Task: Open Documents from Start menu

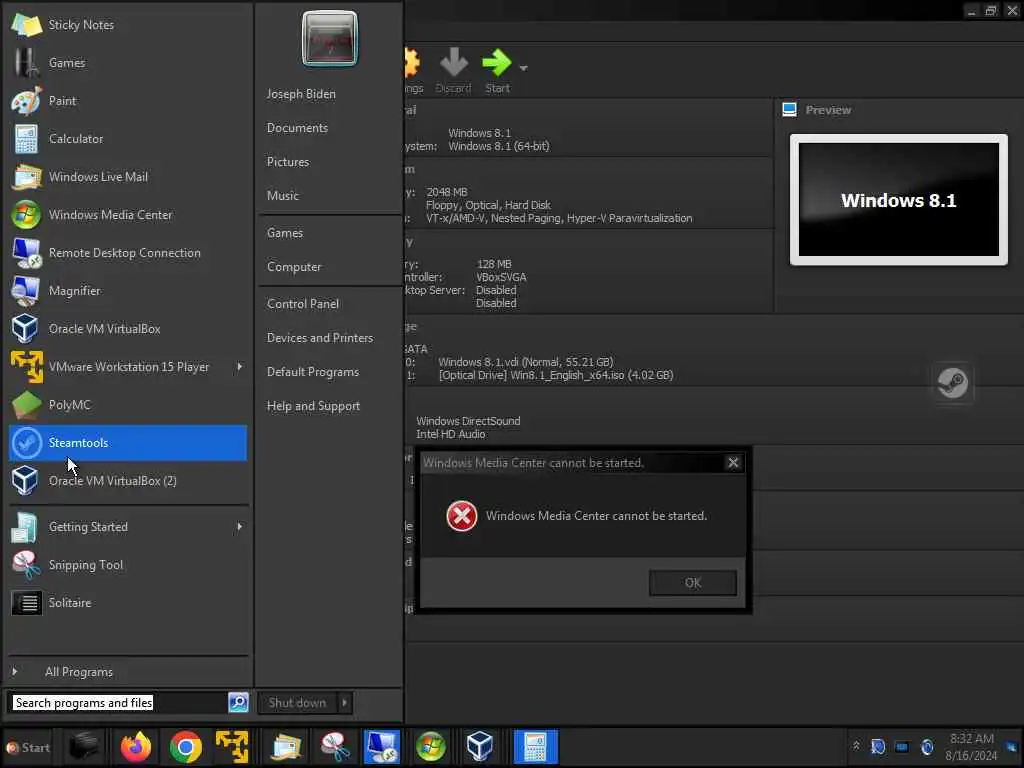Action: 297,128
